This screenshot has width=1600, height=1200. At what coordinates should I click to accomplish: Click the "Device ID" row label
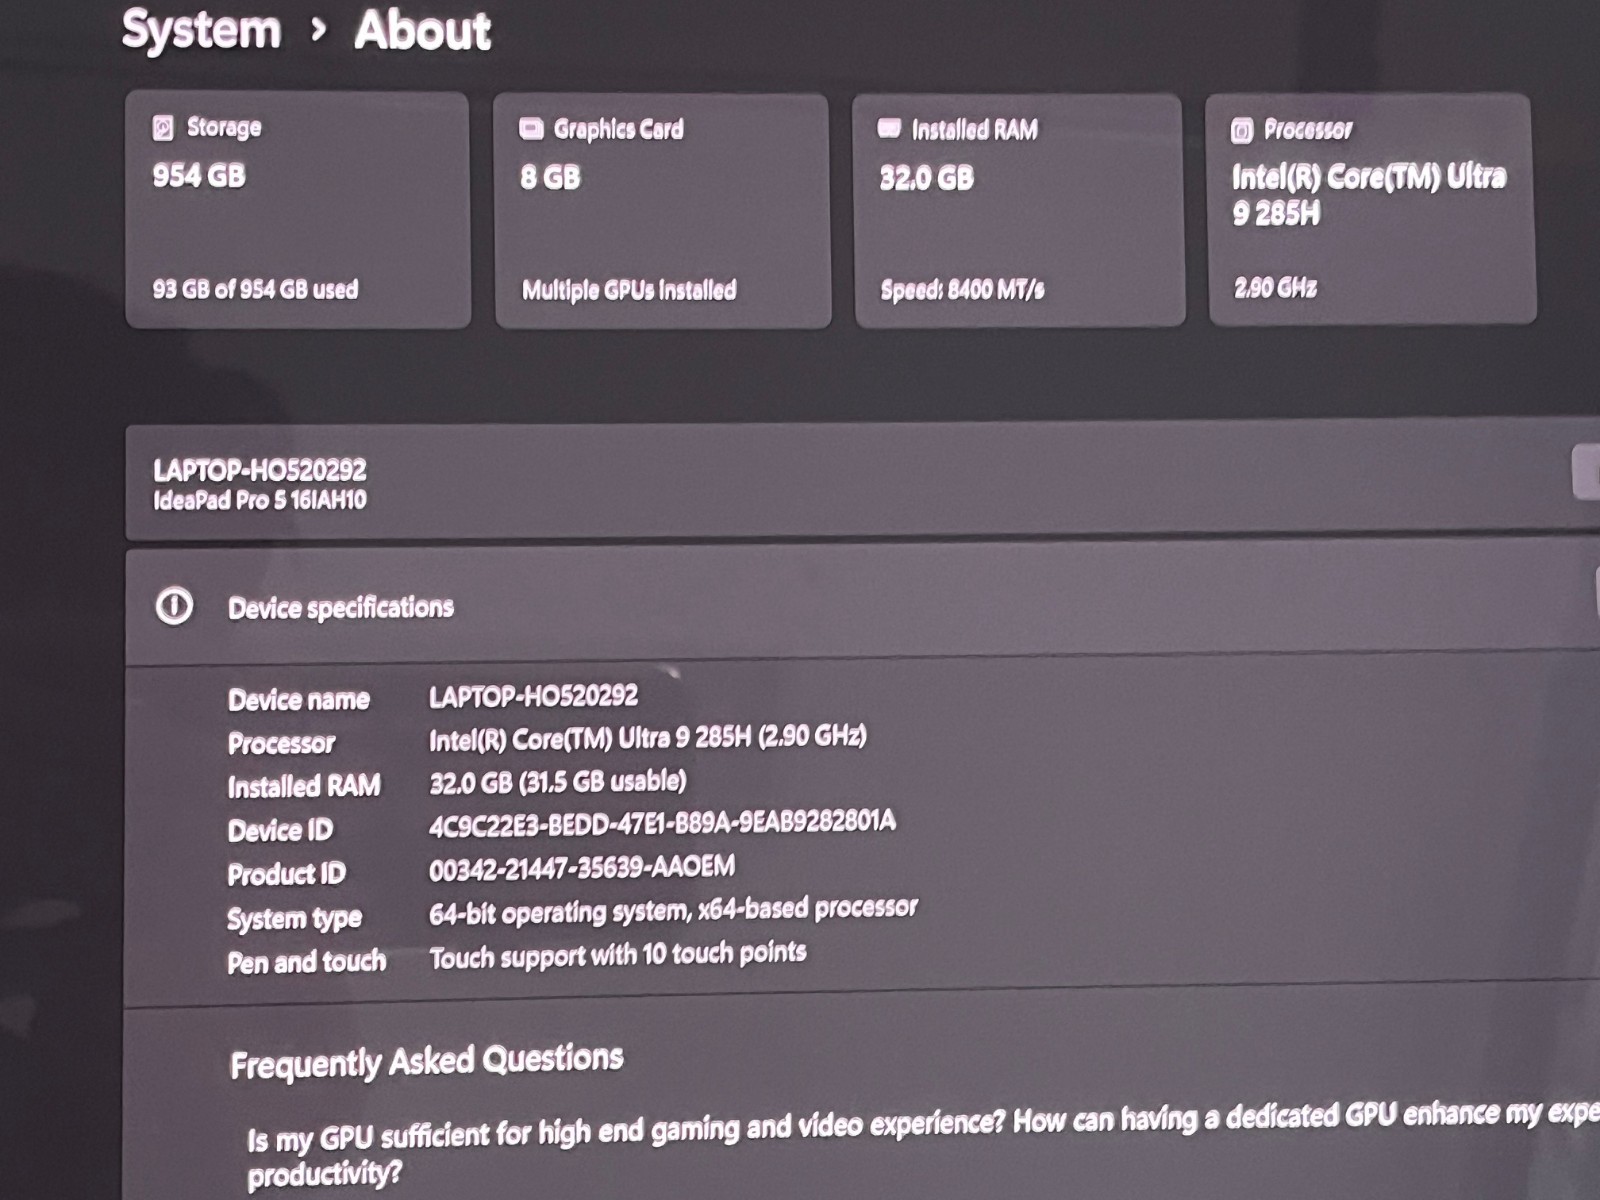coord(280,830)
